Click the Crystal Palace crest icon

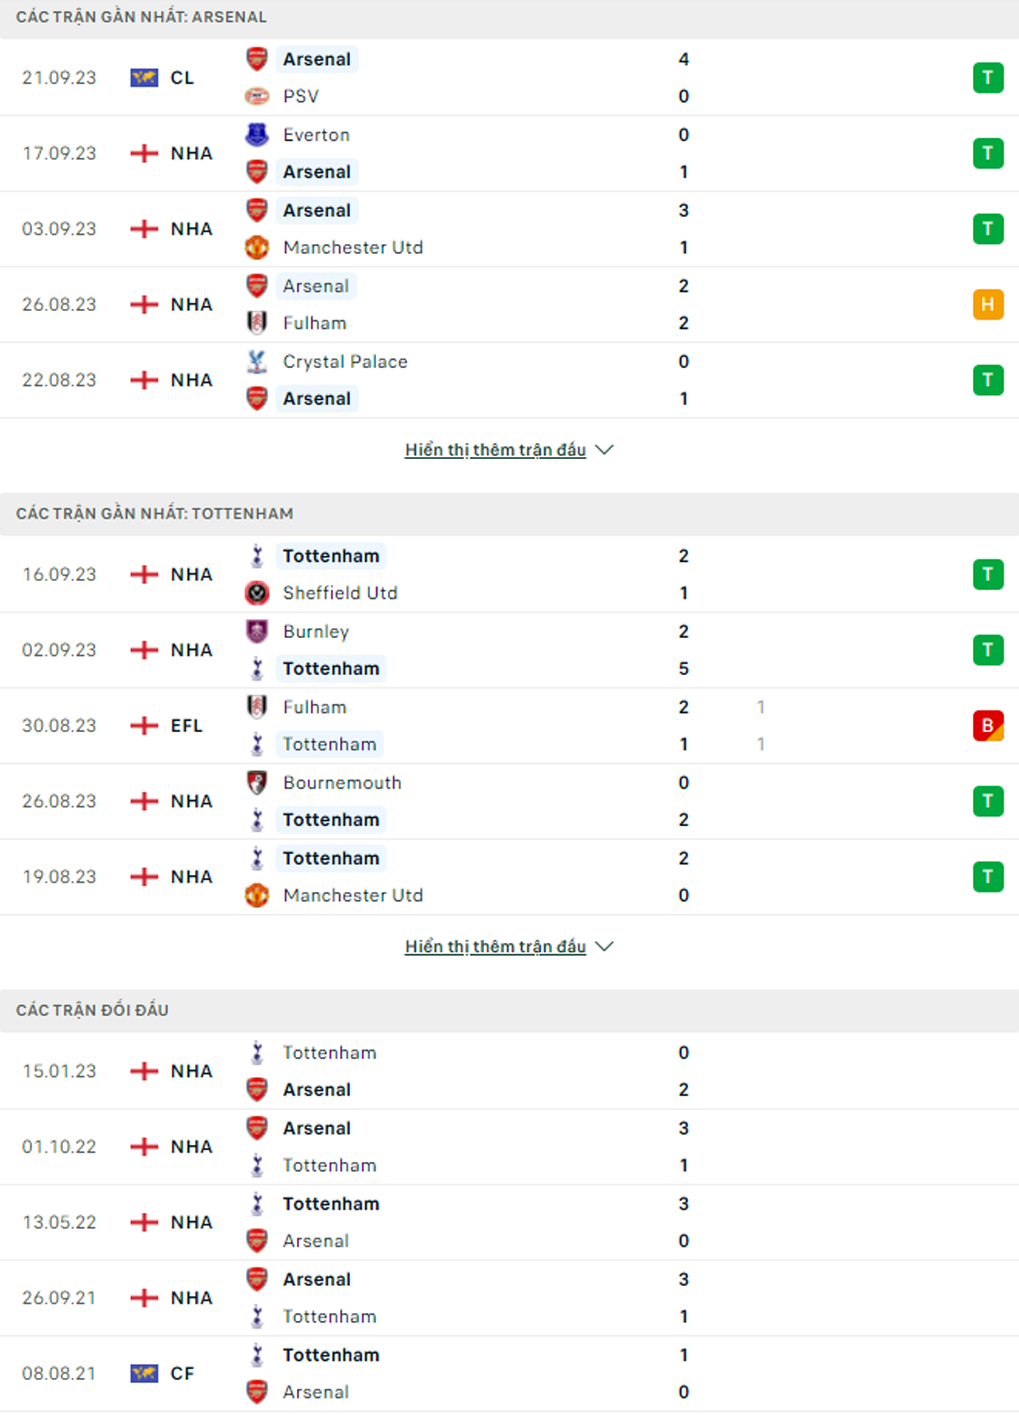coord(257,361)
